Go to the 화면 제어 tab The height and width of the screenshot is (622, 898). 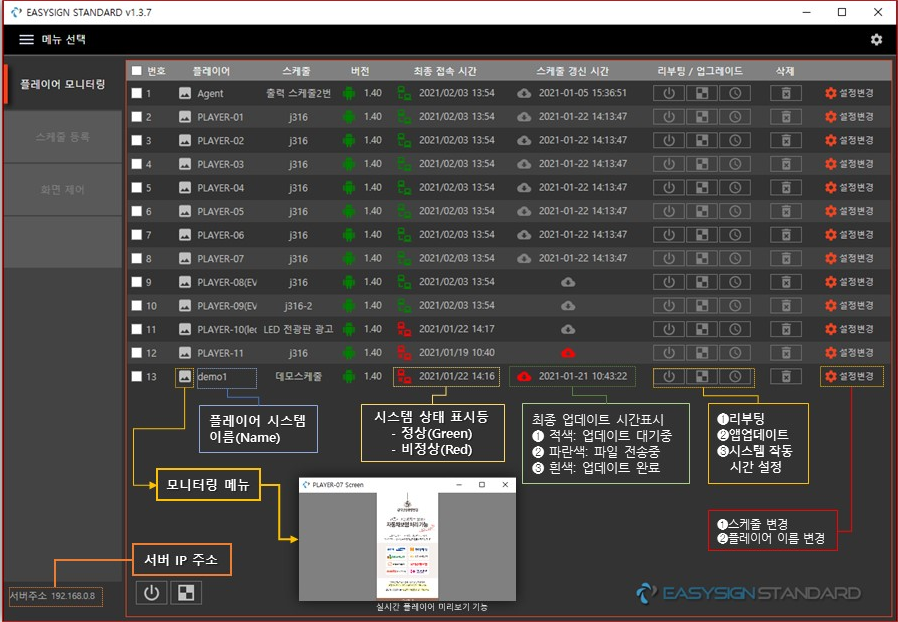pyautogui.click(x=63, y=190)
